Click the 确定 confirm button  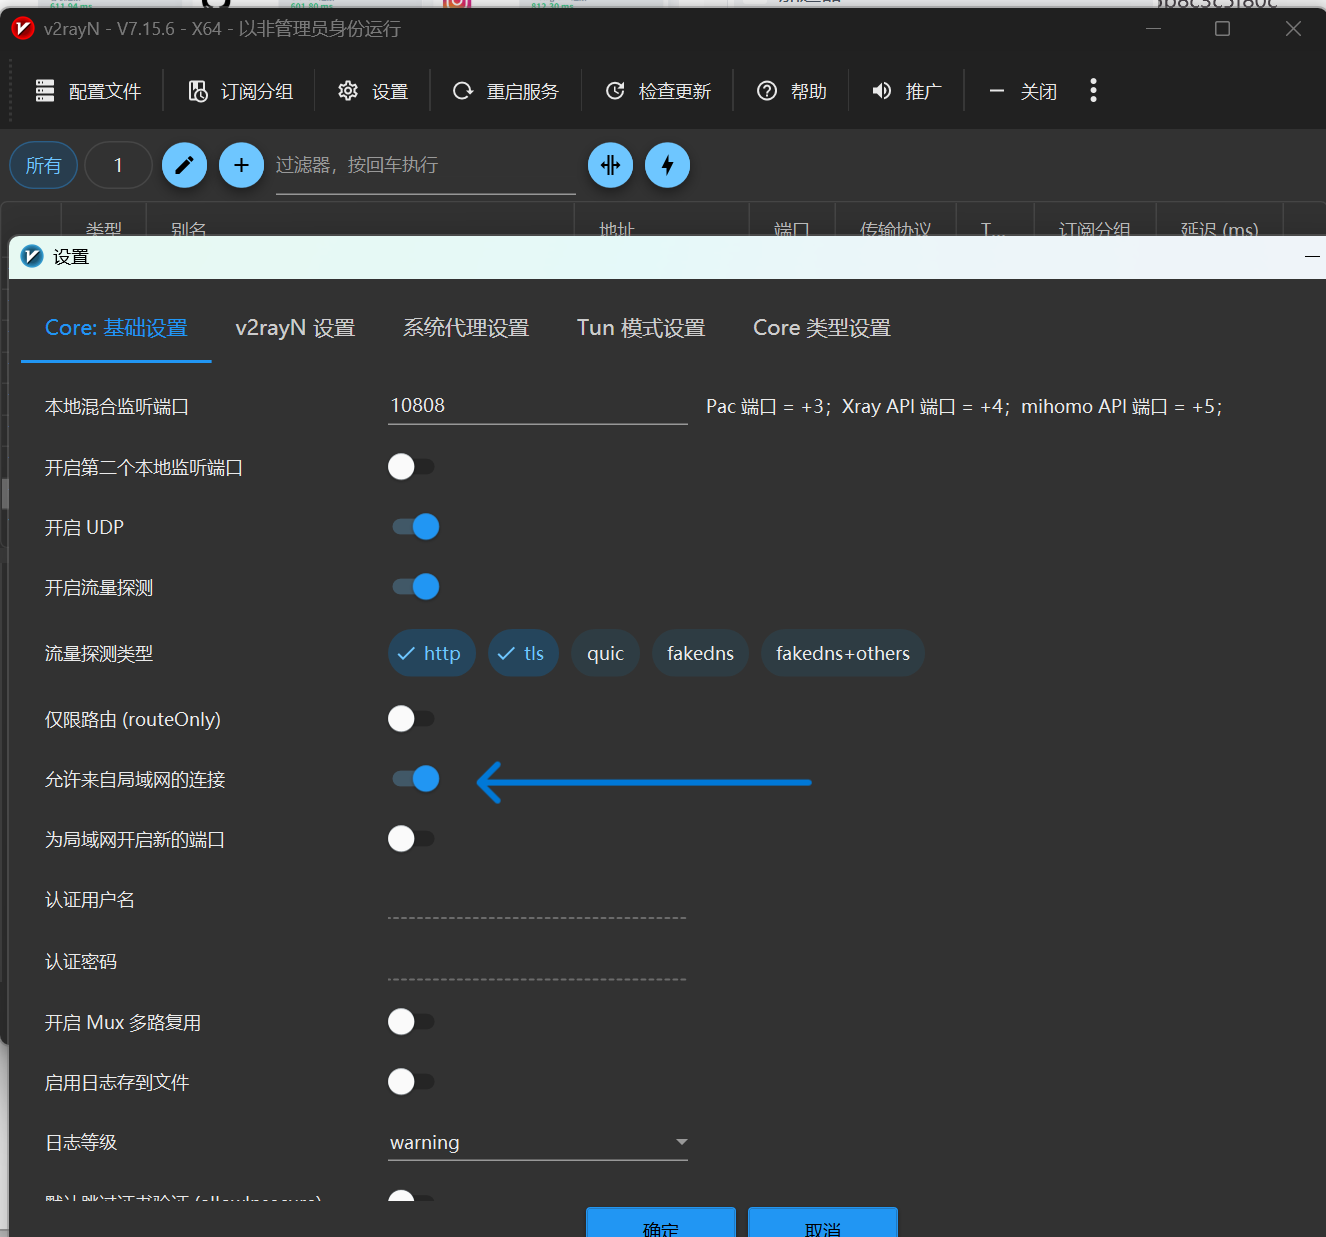coord(660,1224)
